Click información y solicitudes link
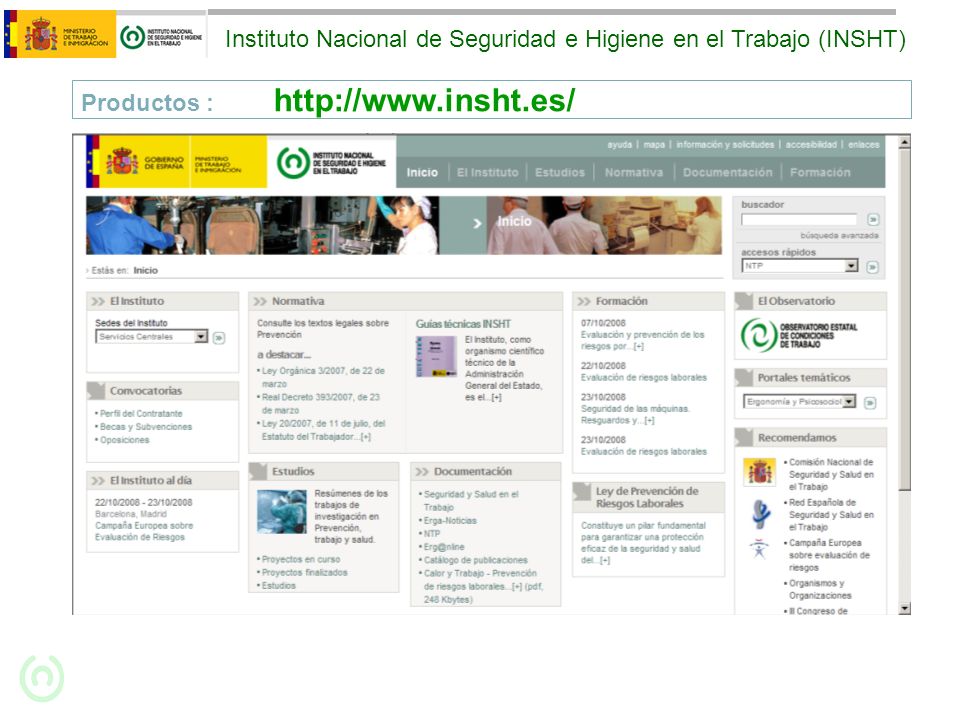The image size is (960, 720). (x=725, y=144)
